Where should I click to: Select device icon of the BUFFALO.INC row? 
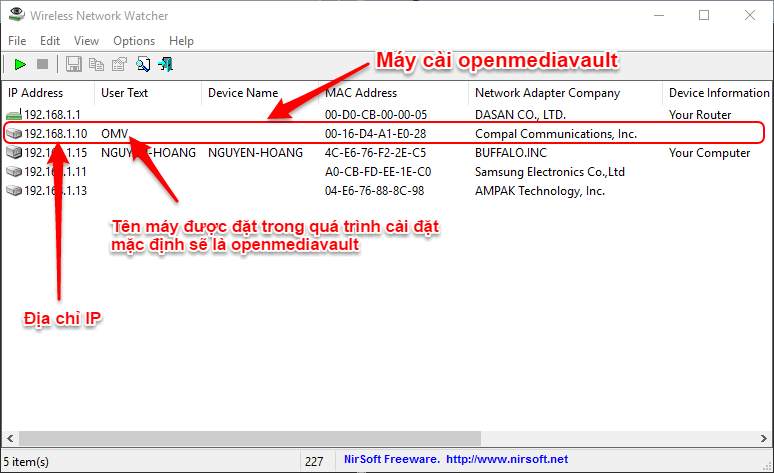coord(14,153)
